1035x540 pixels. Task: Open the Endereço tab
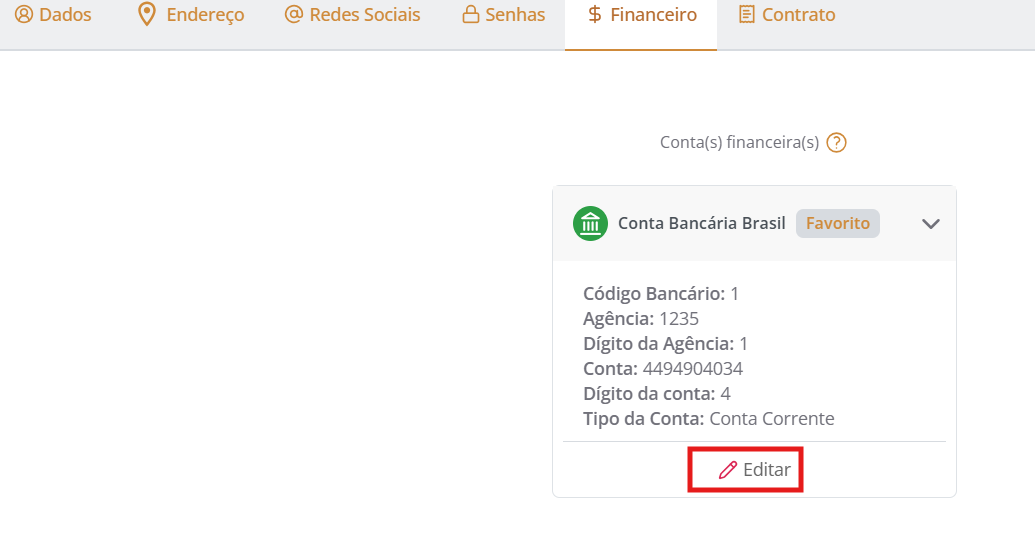coord(205,15)
